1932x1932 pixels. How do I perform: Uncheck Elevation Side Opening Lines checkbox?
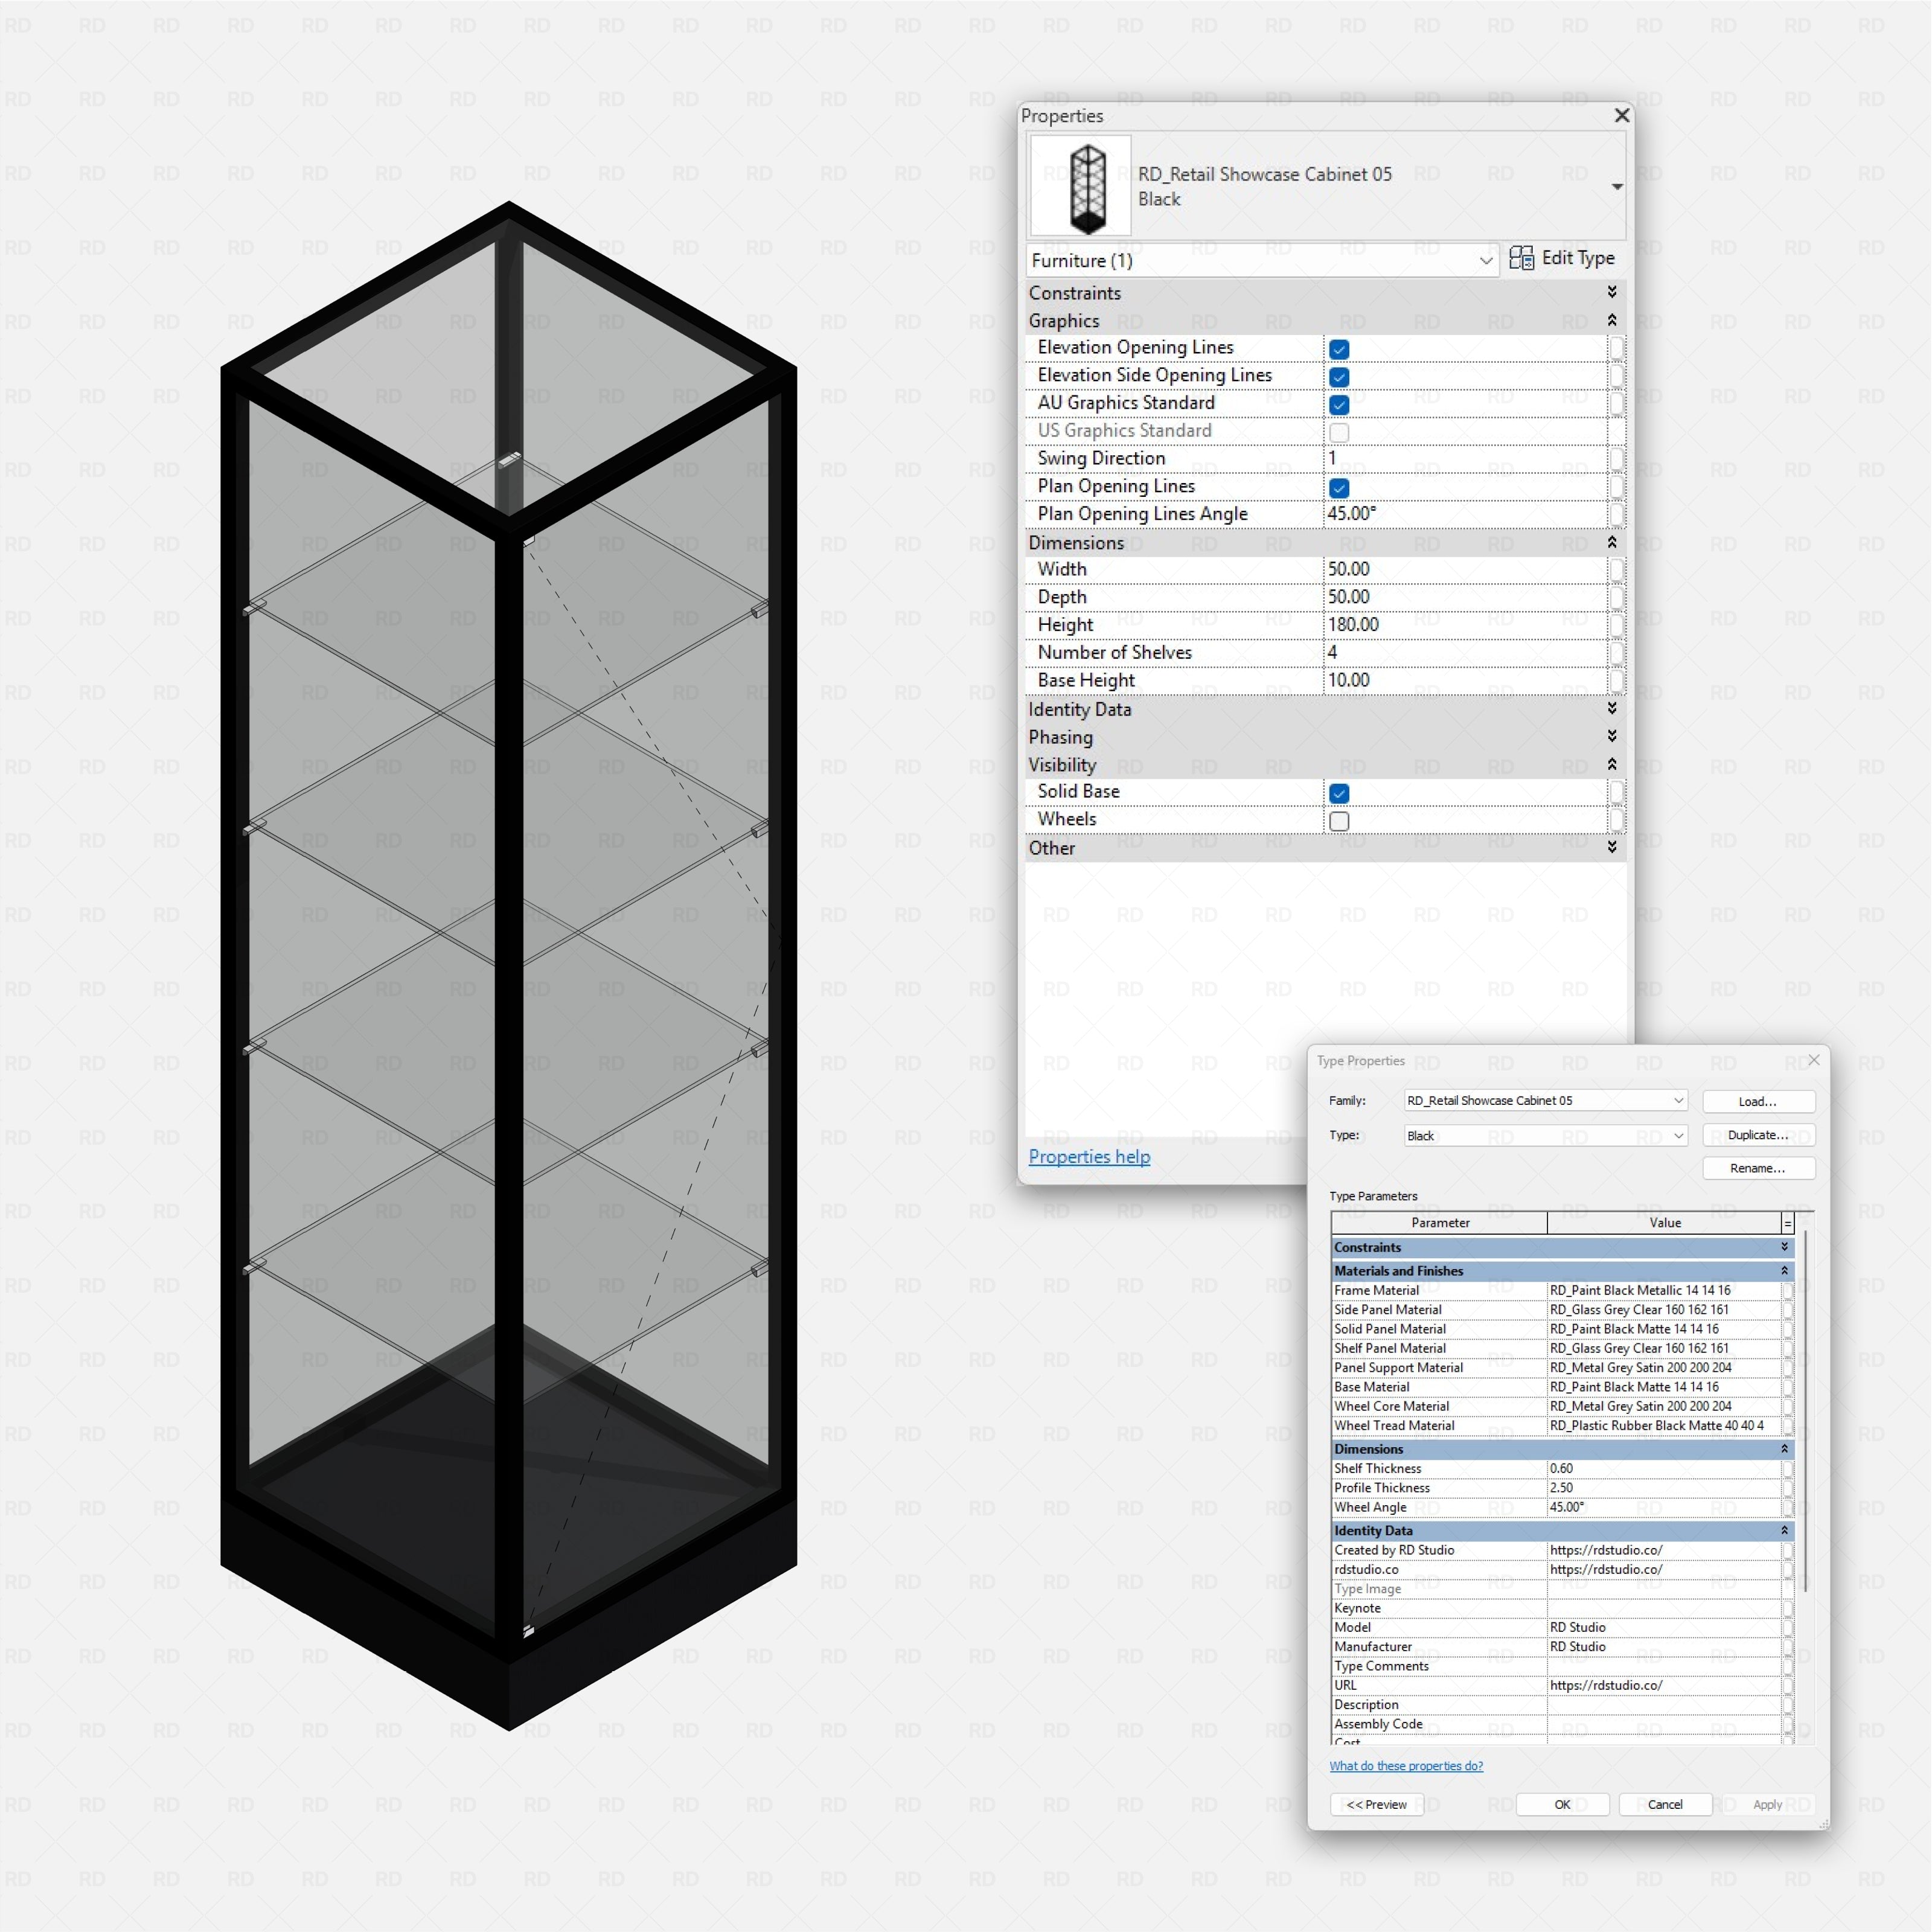click(x=1339, y=376)
